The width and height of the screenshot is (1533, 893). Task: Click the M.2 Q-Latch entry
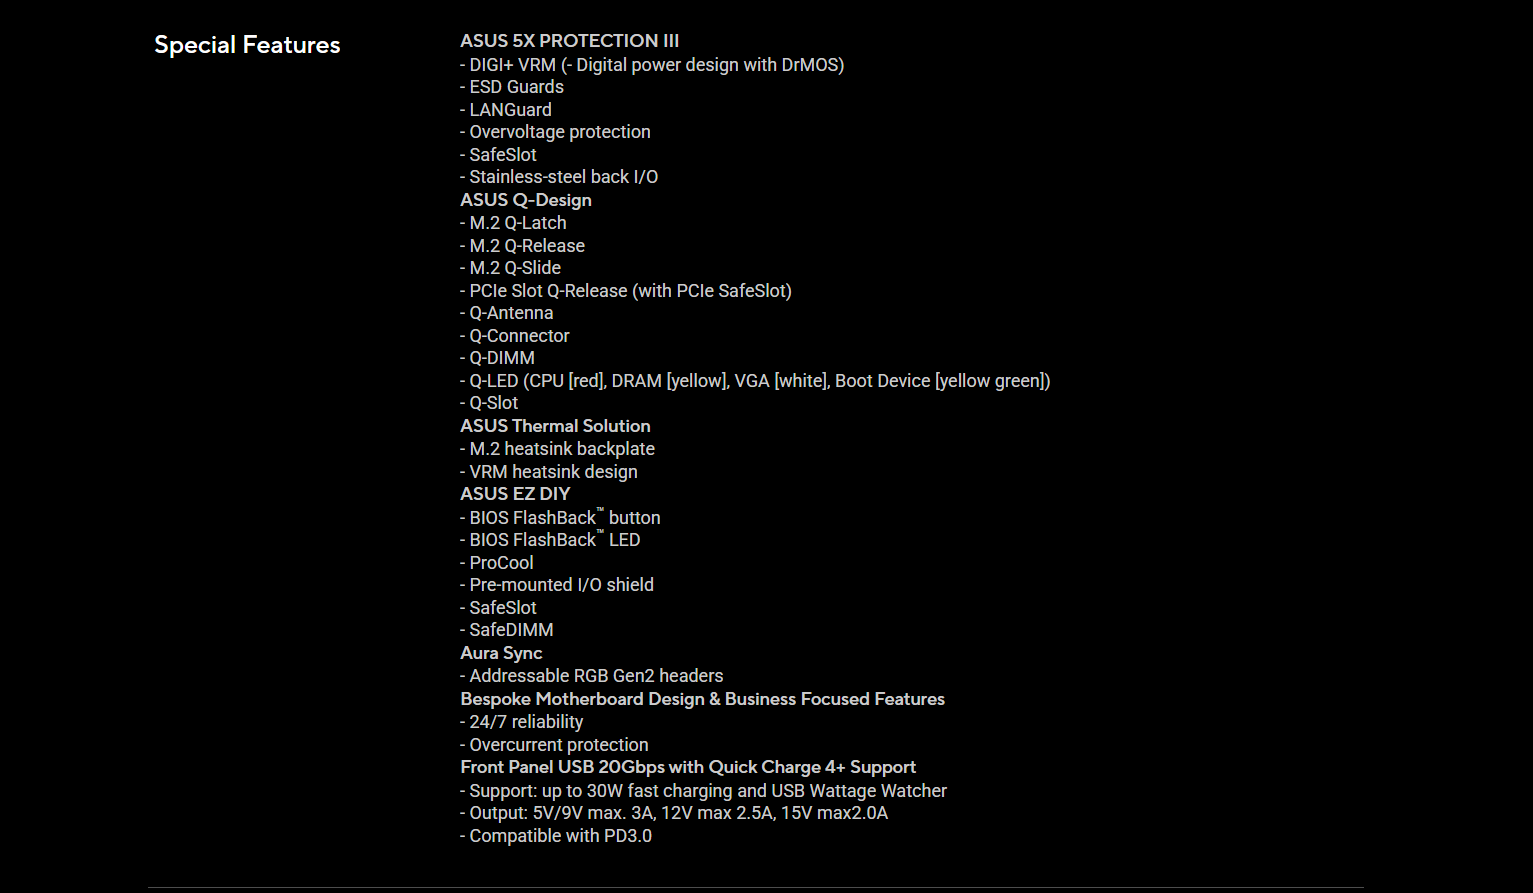click(513, 223)
